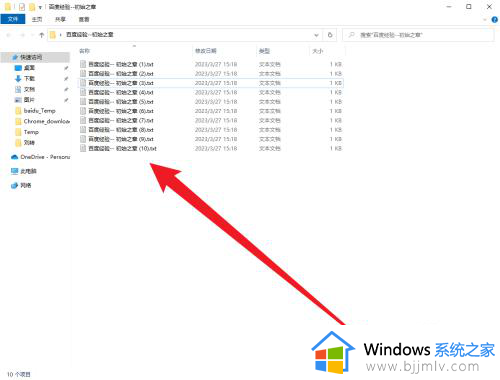Sort files by the 大小 column header
This screenshot has width=500, height=380.
(x=318, y=51)
